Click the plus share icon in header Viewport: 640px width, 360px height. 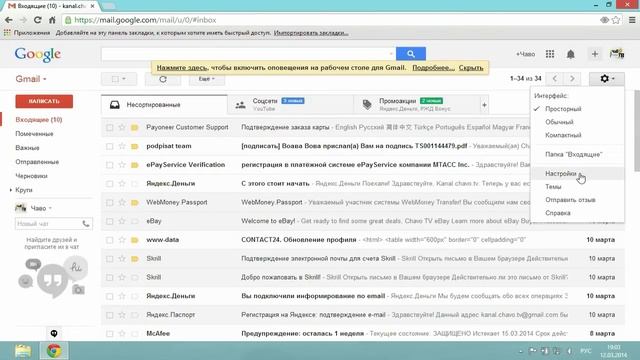pyautogui.click(x=595, y=54)
